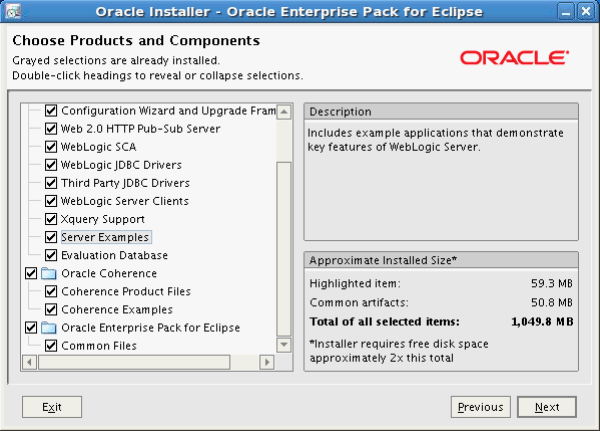The width and height of the screenshot is (600, 431).
Task: Select Coherence Product Files label
Action: tap(126, 291)
